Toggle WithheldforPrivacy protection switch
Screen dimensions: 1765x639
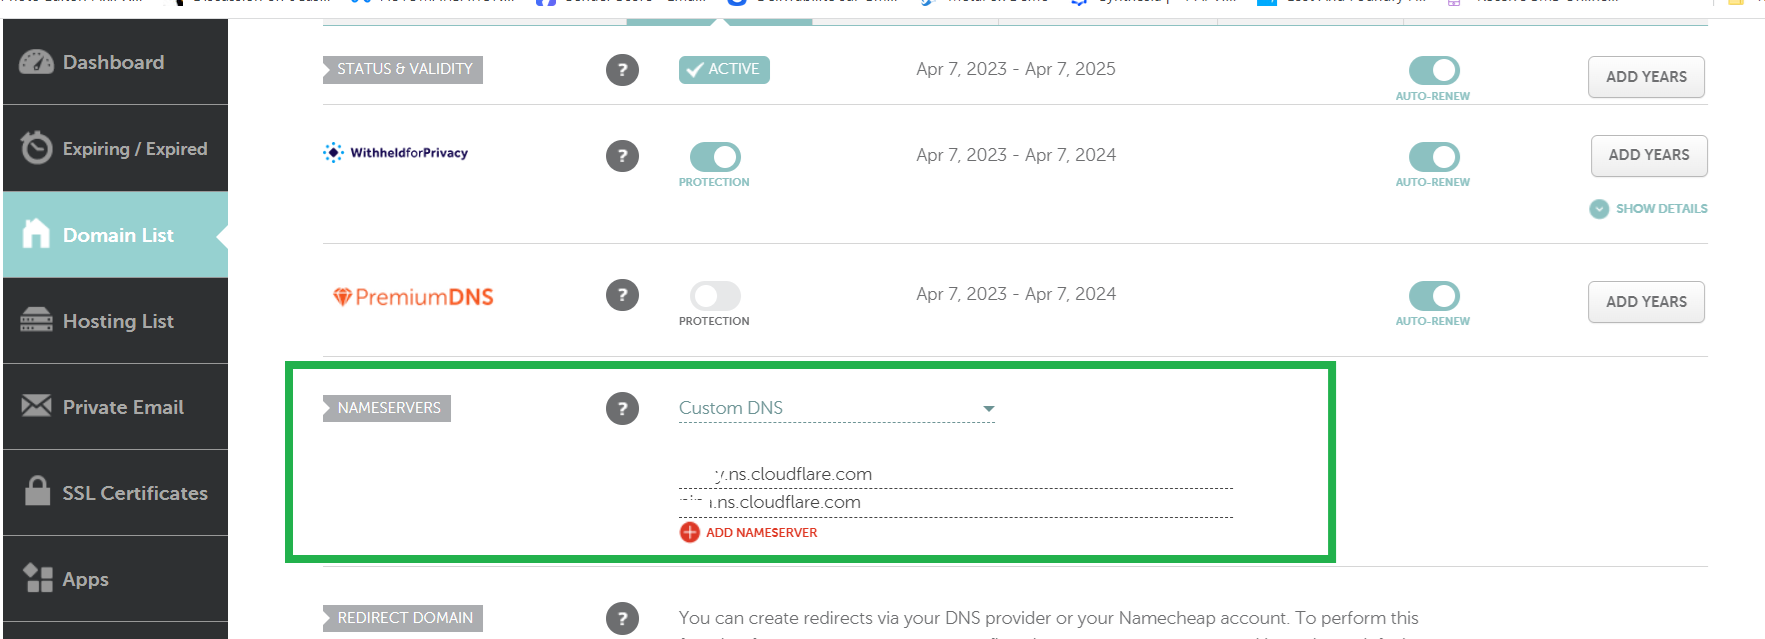coord(715,157)
